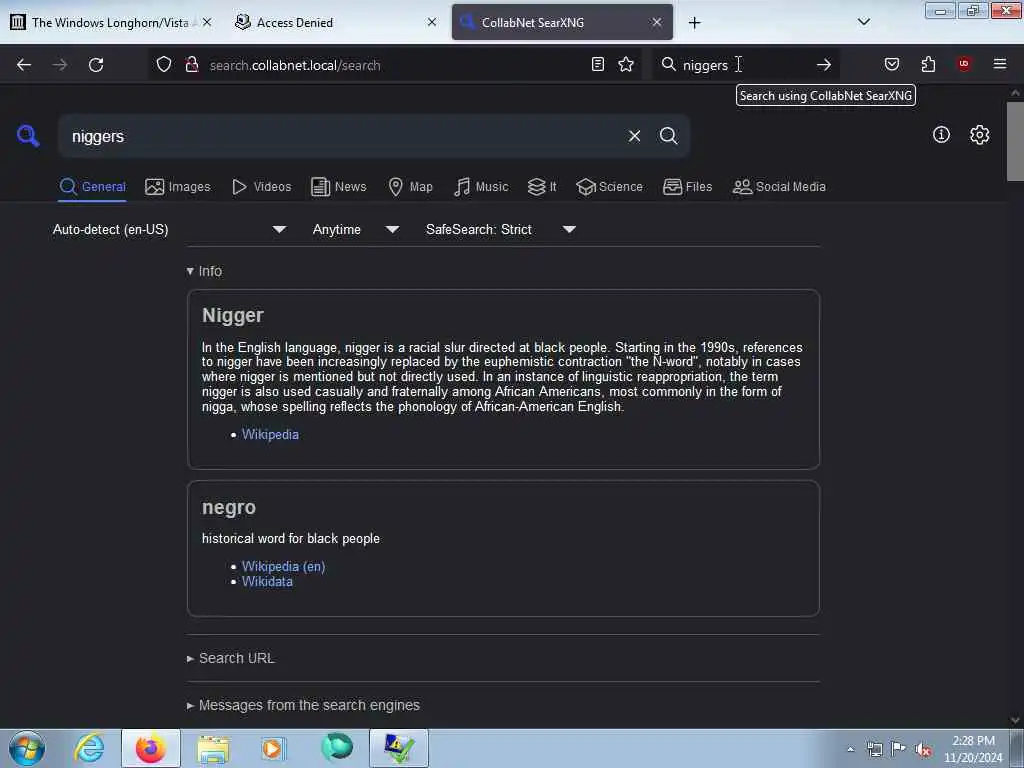Switch to Files category tab

[687, 187]
